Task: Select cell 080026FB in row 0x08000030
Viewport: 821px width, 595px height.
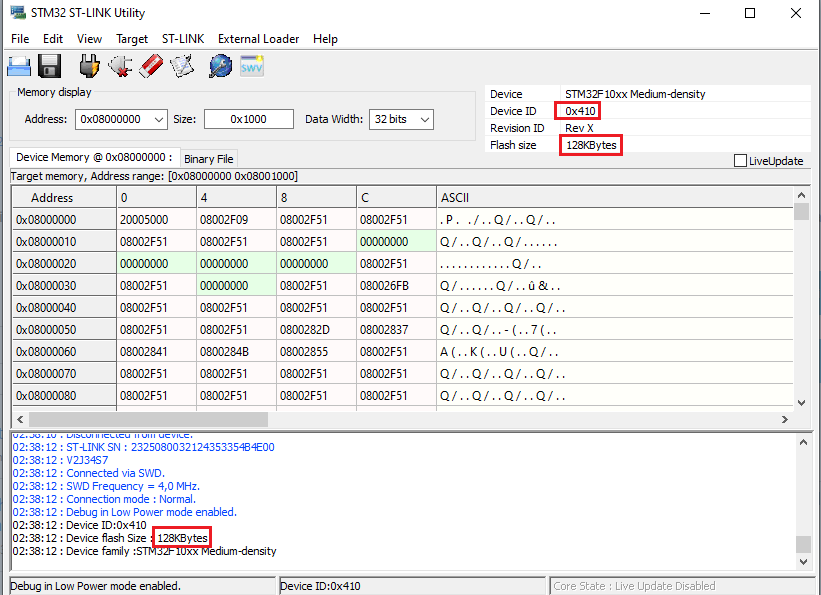Action: point(396,286)
